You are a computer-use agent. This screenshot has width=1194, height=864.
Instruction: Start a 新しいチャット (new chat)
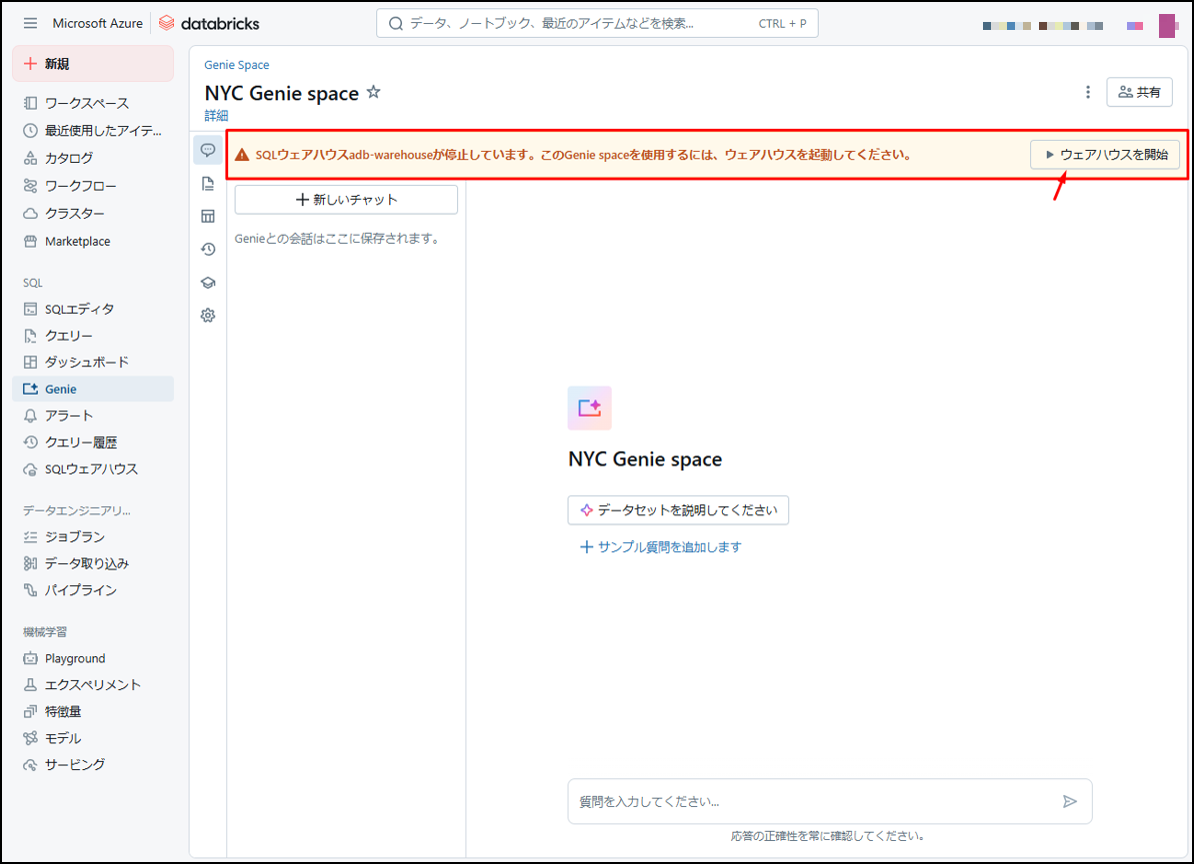point(346,199)
